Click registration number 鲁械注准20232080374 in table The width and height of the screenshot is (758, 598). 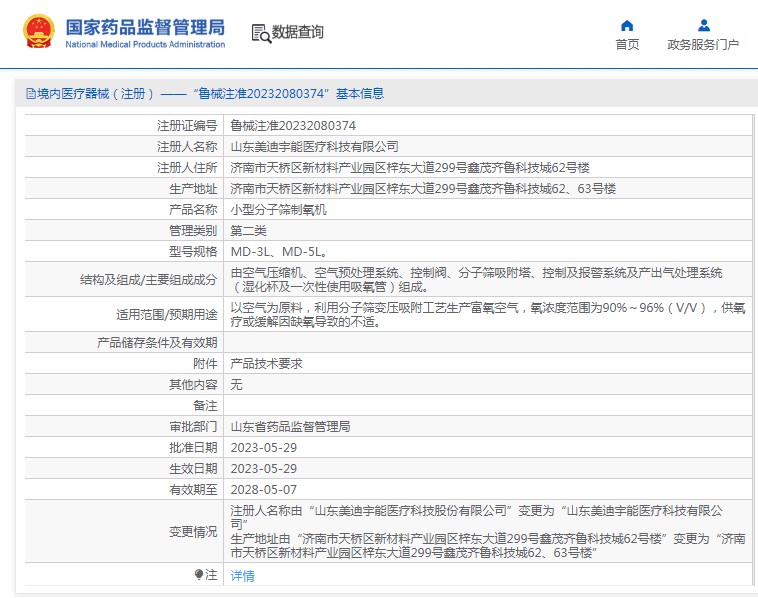293,126
